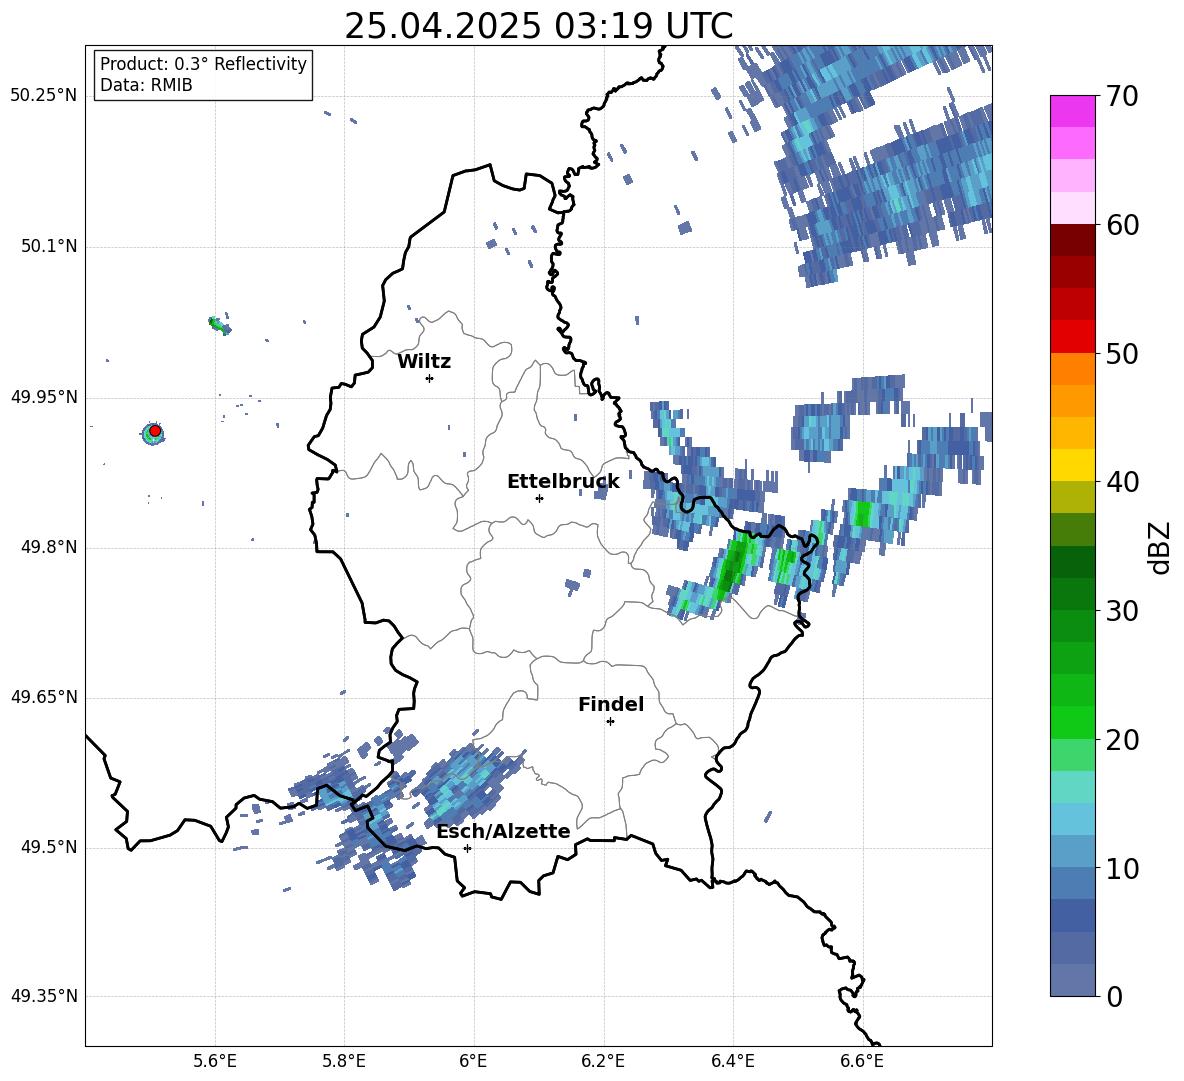
Task: Click the title '25.04.2025 03:19 UTC'
Action: tap(538, 26)
